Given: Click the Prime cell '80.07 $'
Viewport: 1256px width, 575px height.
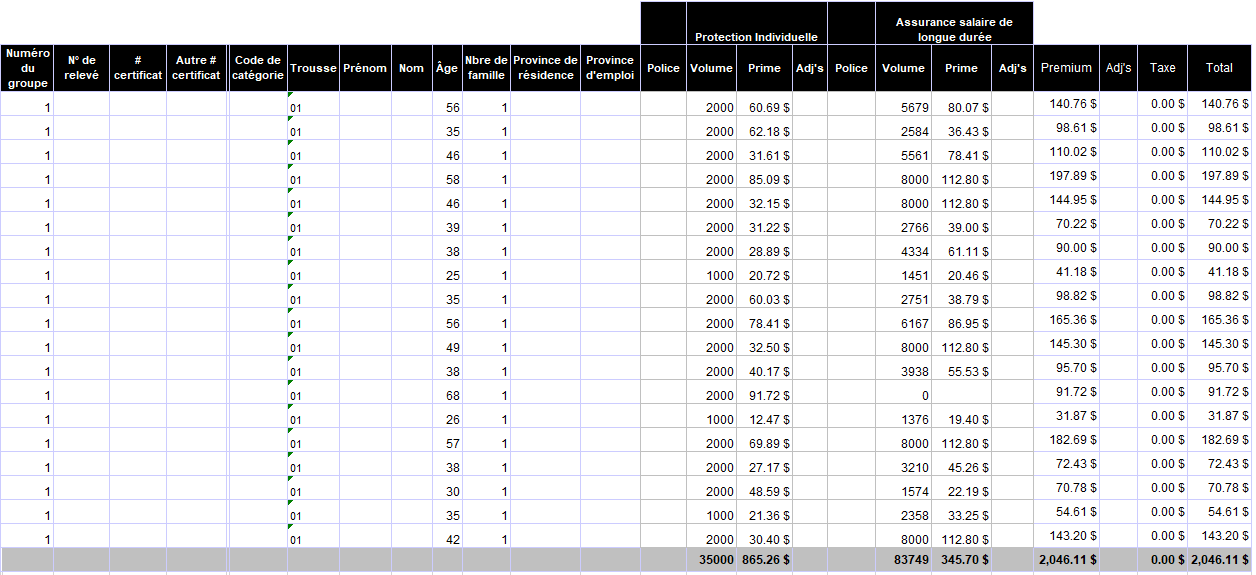Looking at the screenshot, I should pos(962,104).
